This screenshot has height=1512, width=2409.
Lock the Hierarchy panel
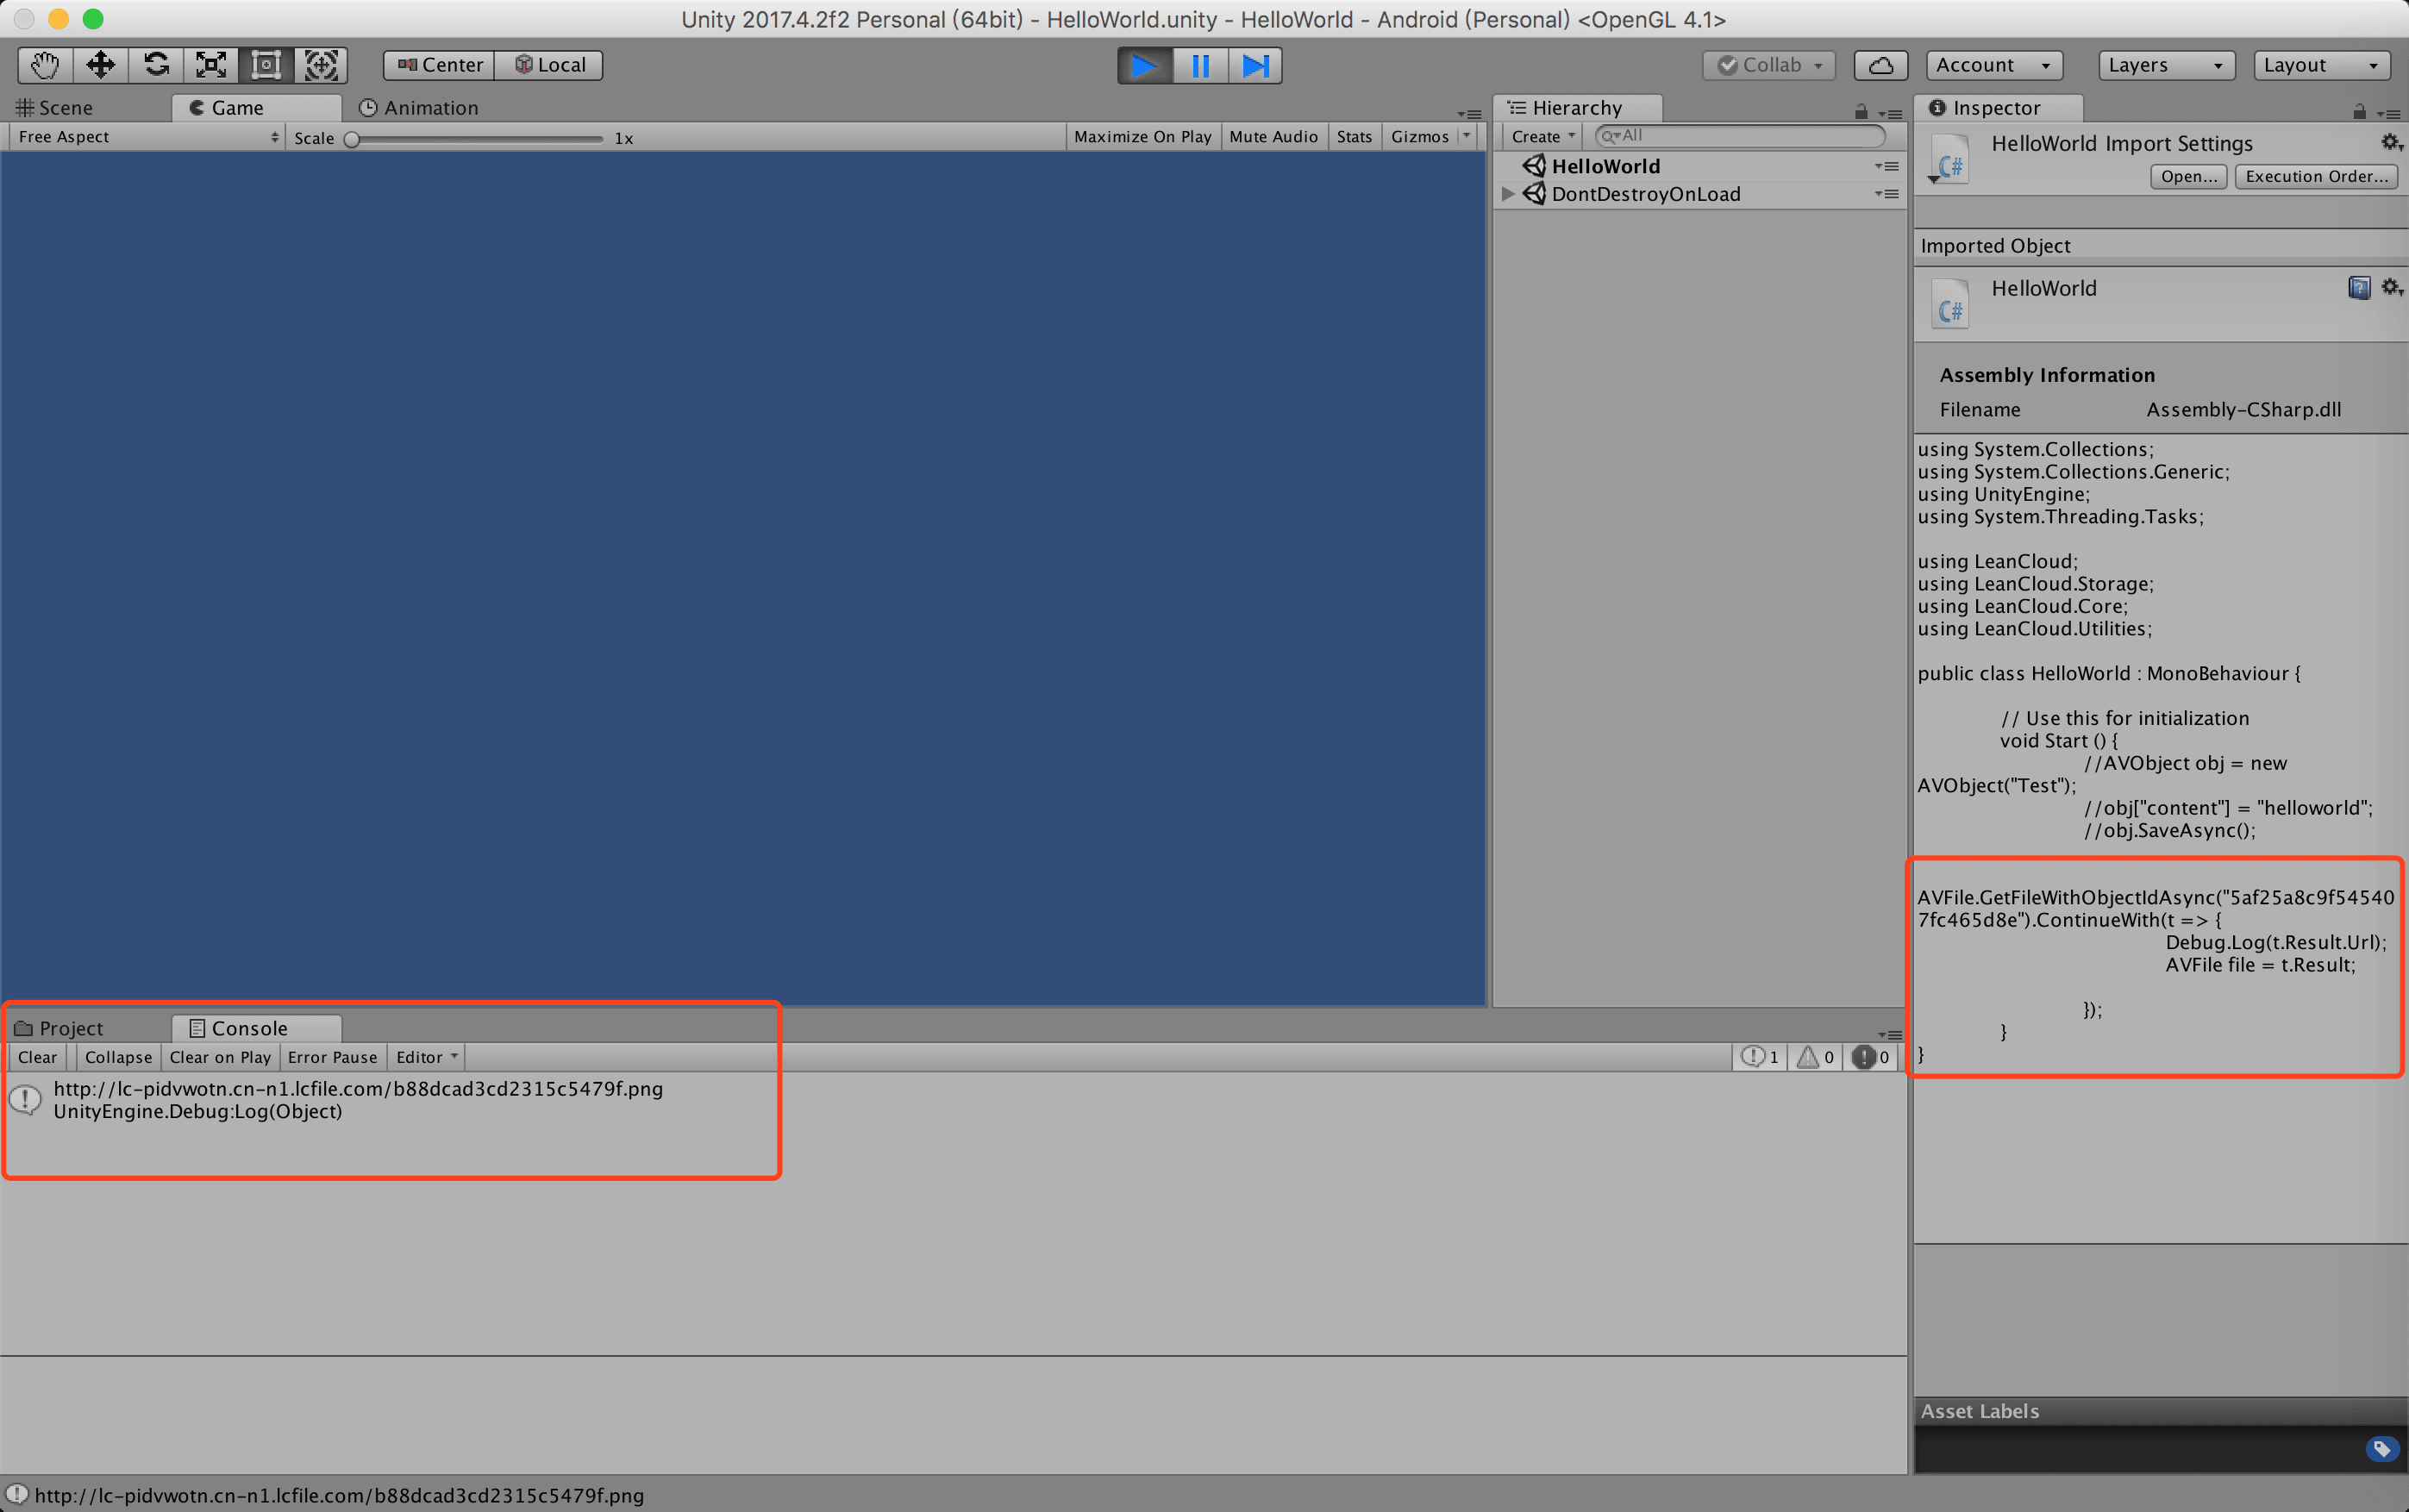point(1861,112)
